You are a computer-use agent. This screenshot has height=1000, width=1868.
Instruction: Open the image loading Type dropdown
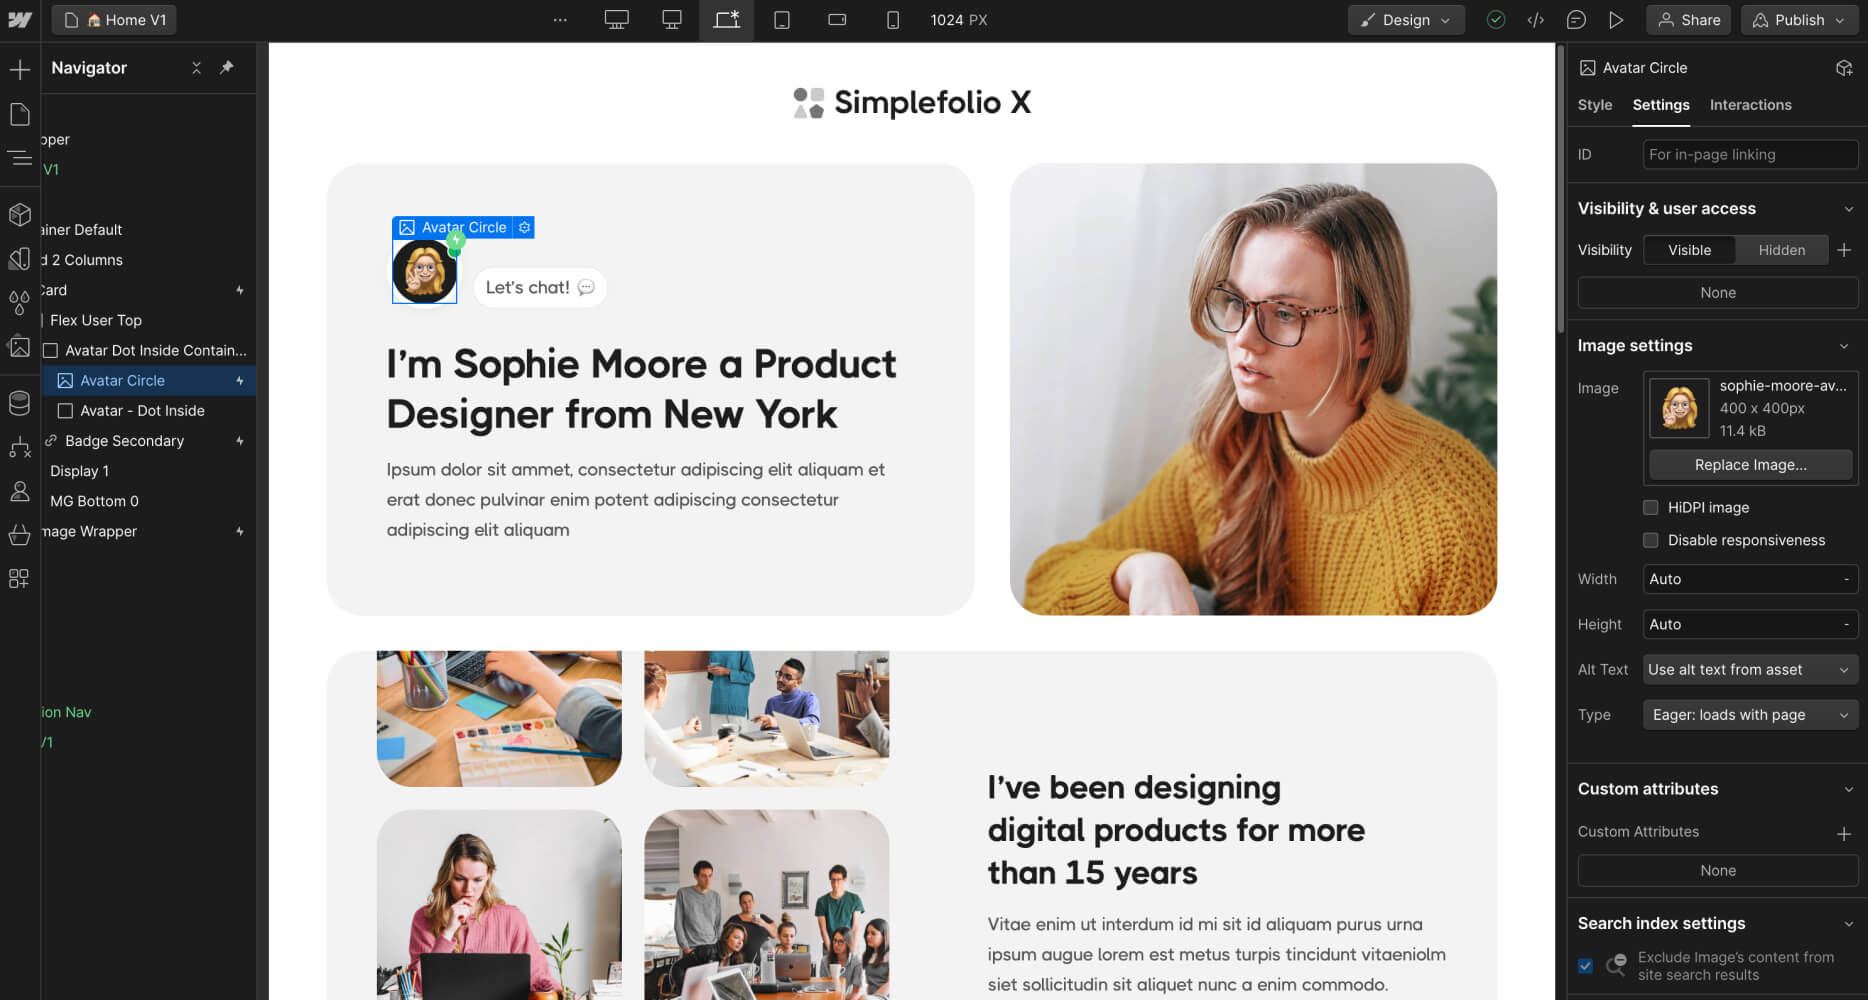click(x=1750, y=715)
